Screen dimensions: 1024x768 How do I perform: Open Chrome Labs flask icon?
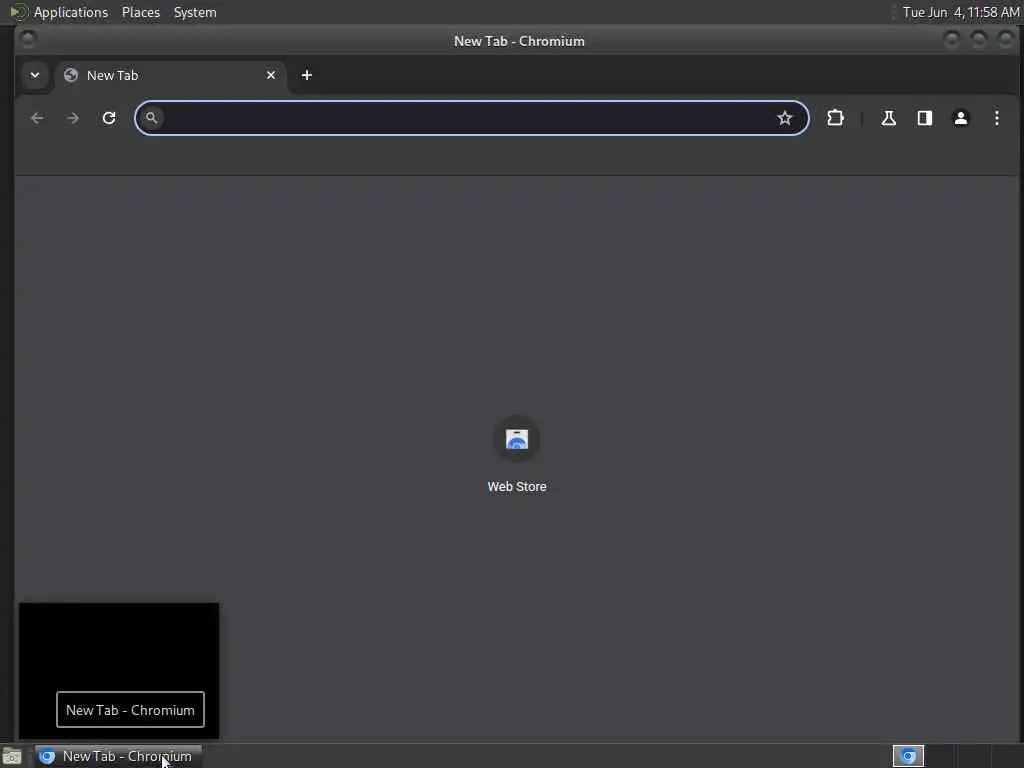click(x=888, y=118)
